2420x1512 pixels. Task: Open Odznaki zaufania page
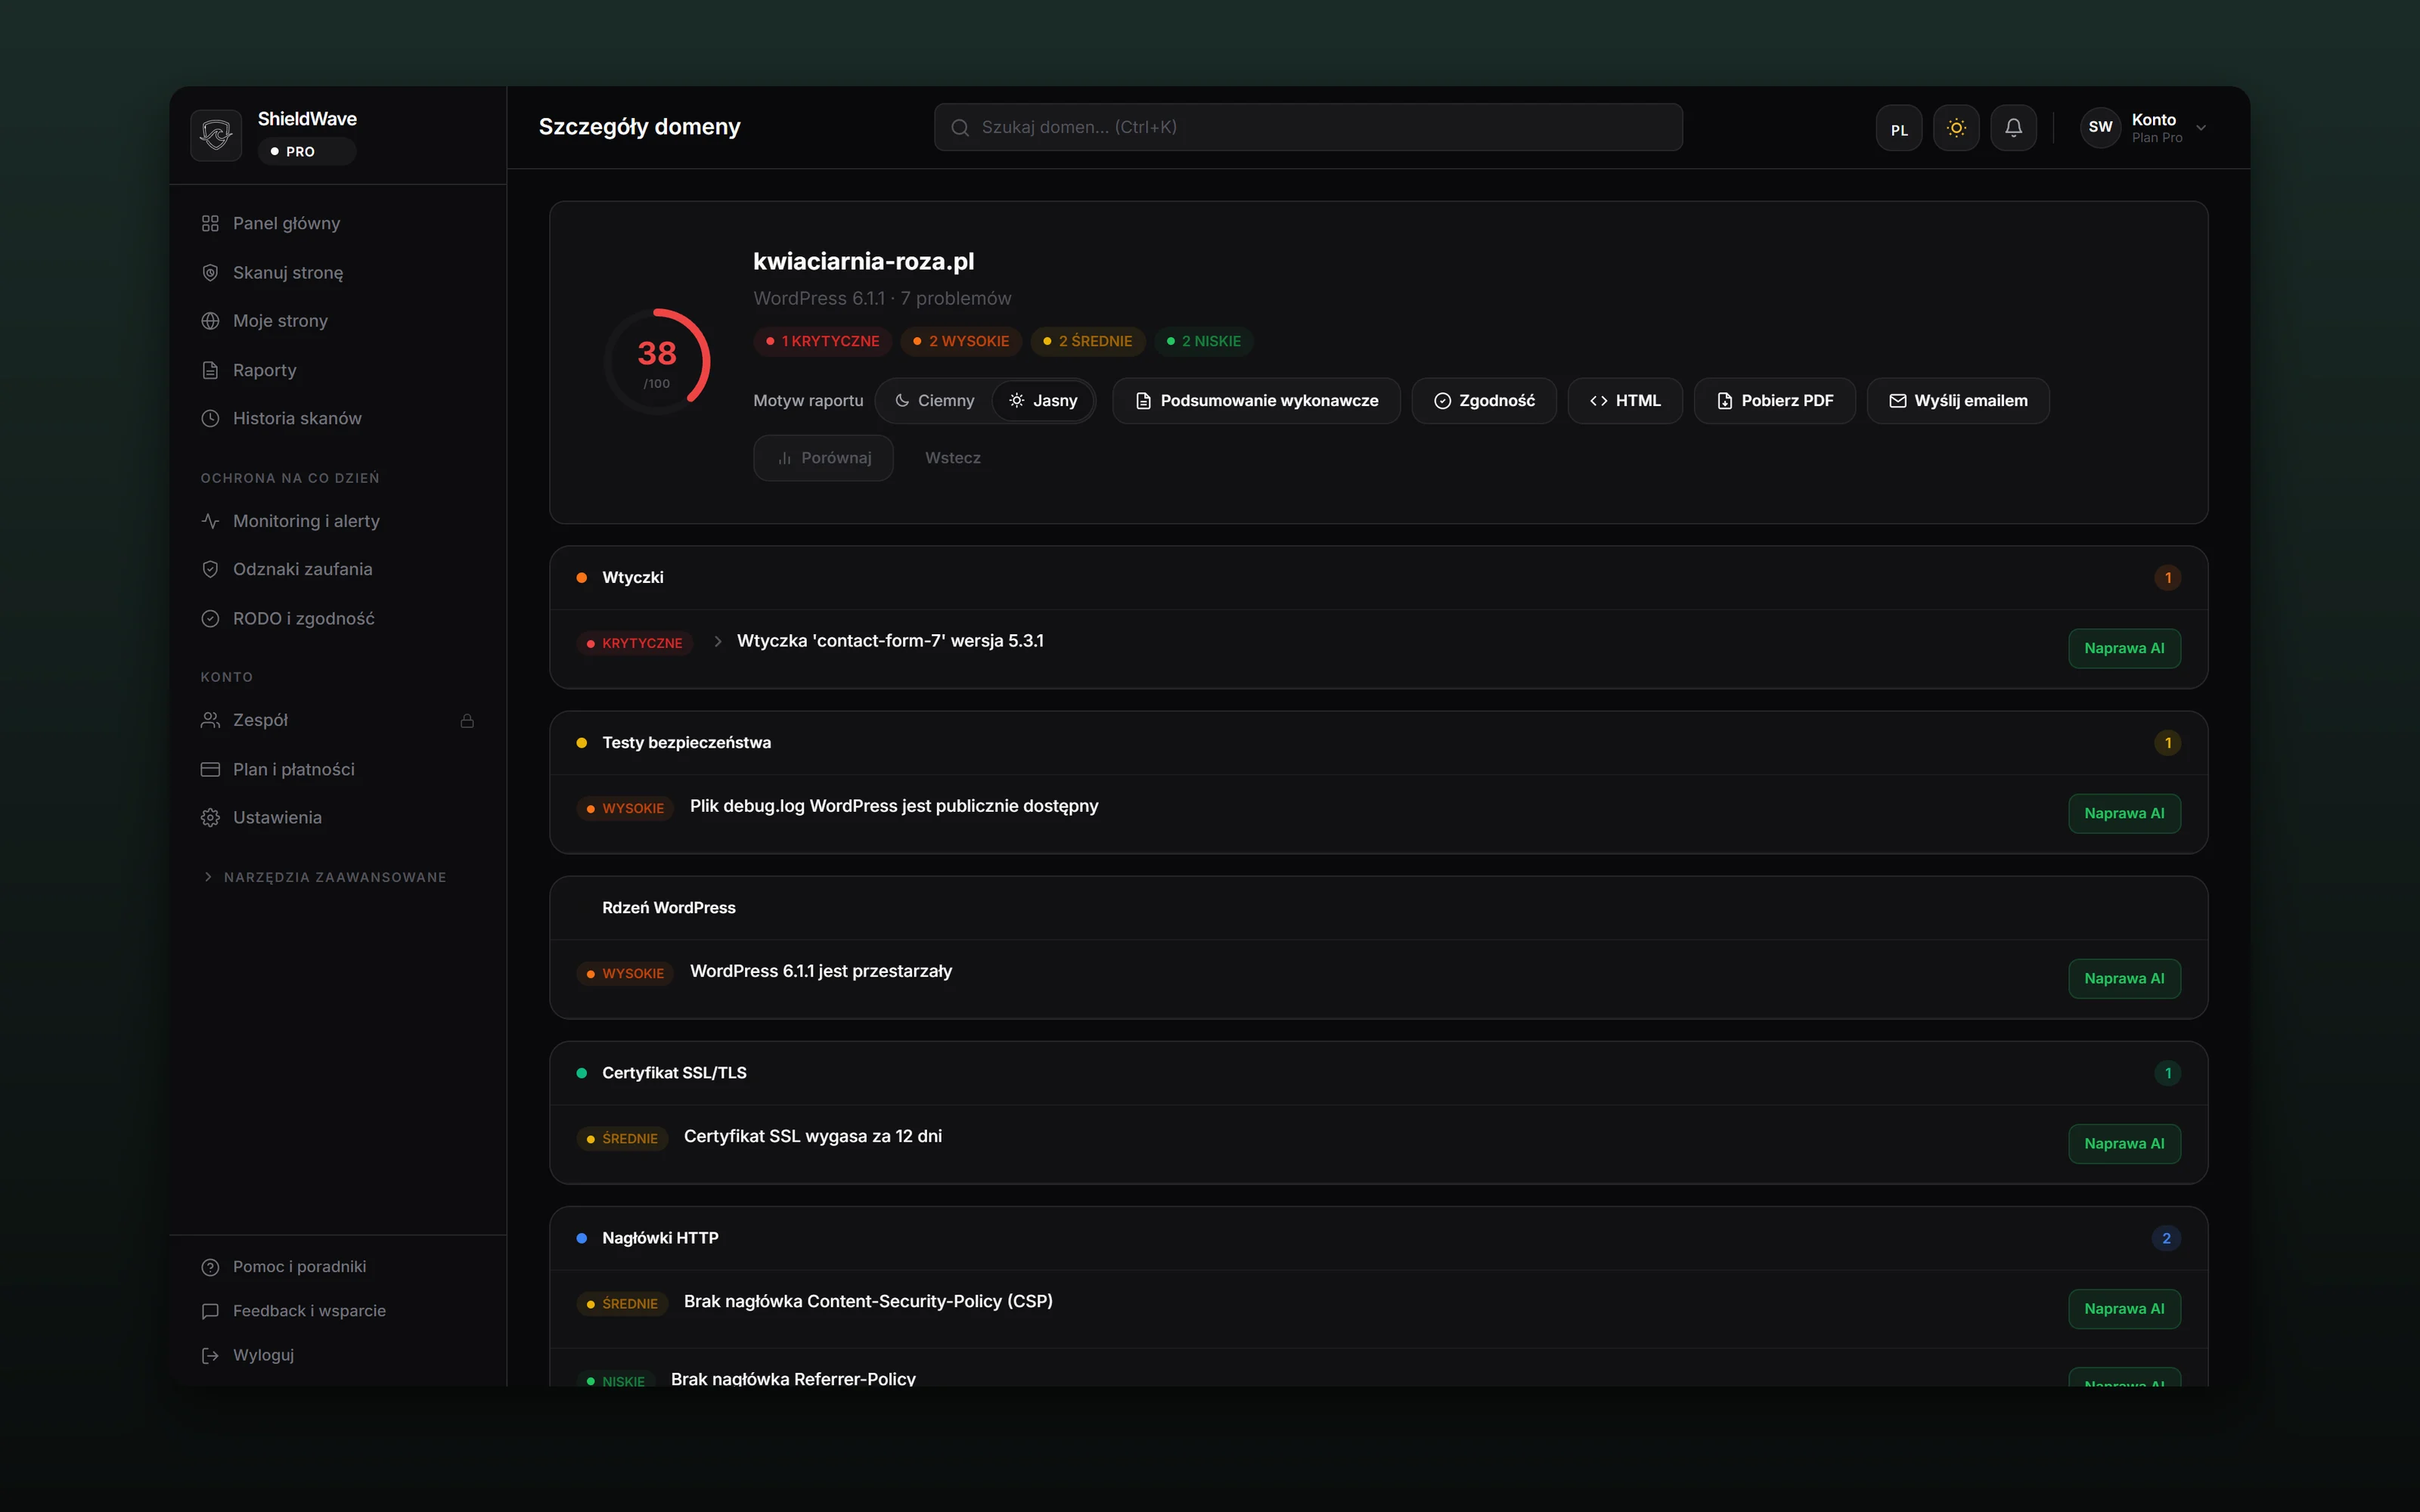coord(338,569)
